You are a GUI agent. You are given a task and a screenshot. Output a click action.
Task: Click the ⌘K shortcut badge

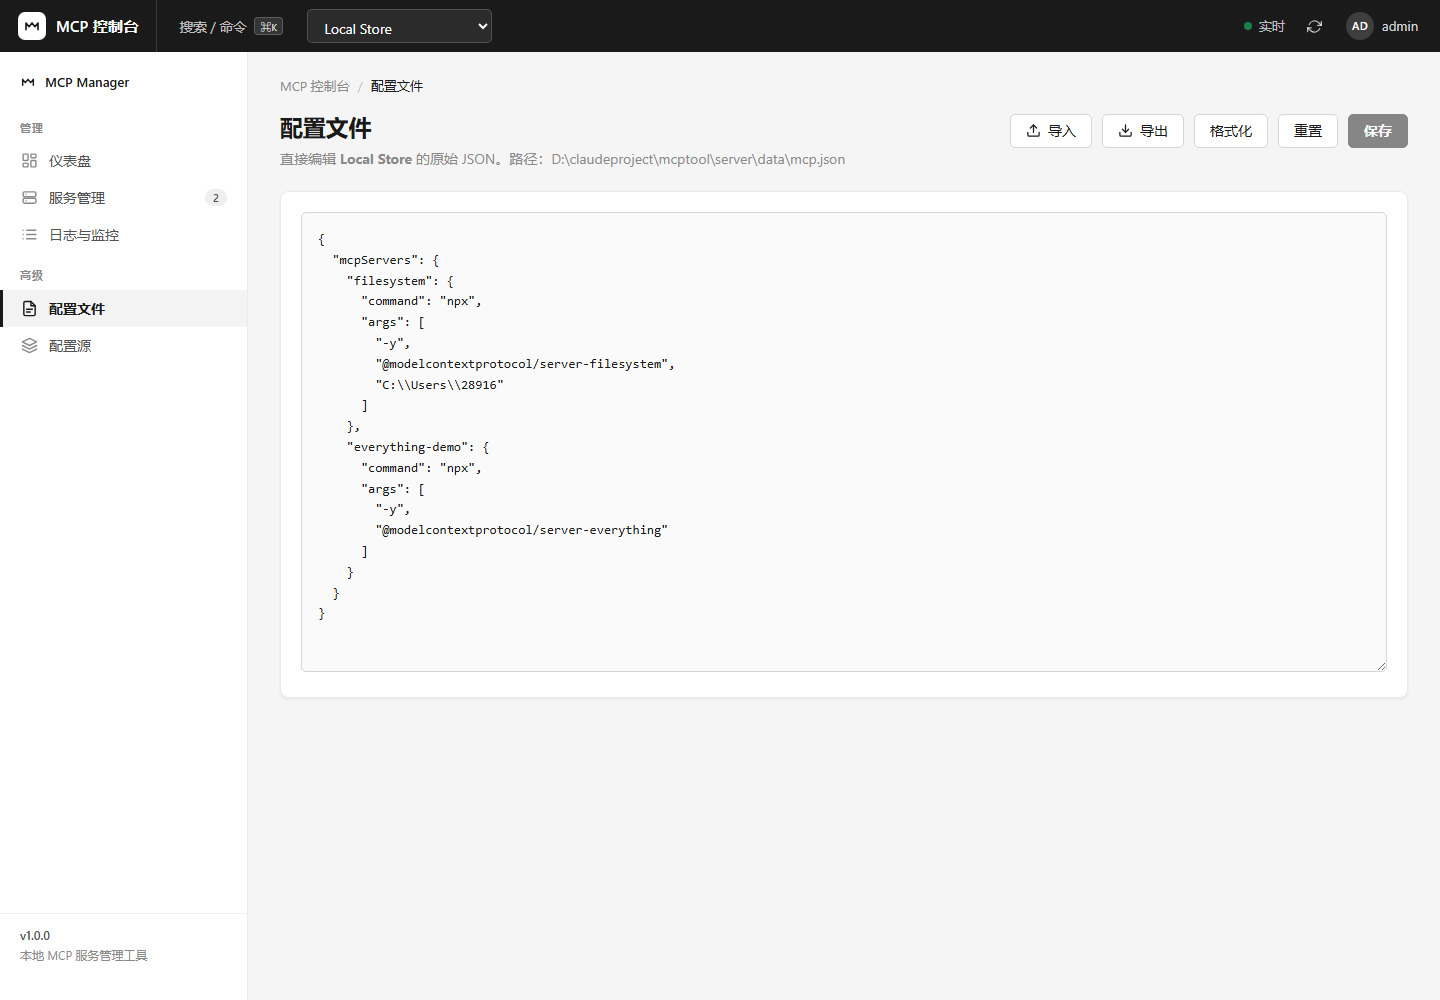tap(268, 27)
